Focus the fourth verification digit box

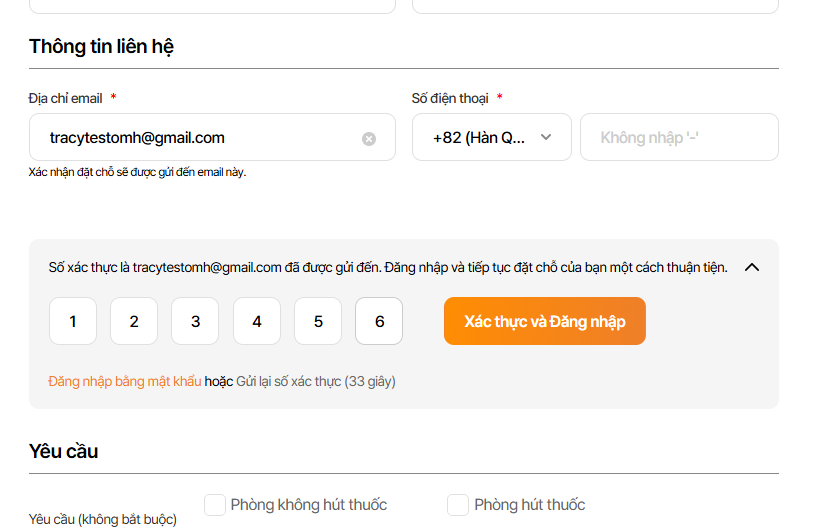257,322
